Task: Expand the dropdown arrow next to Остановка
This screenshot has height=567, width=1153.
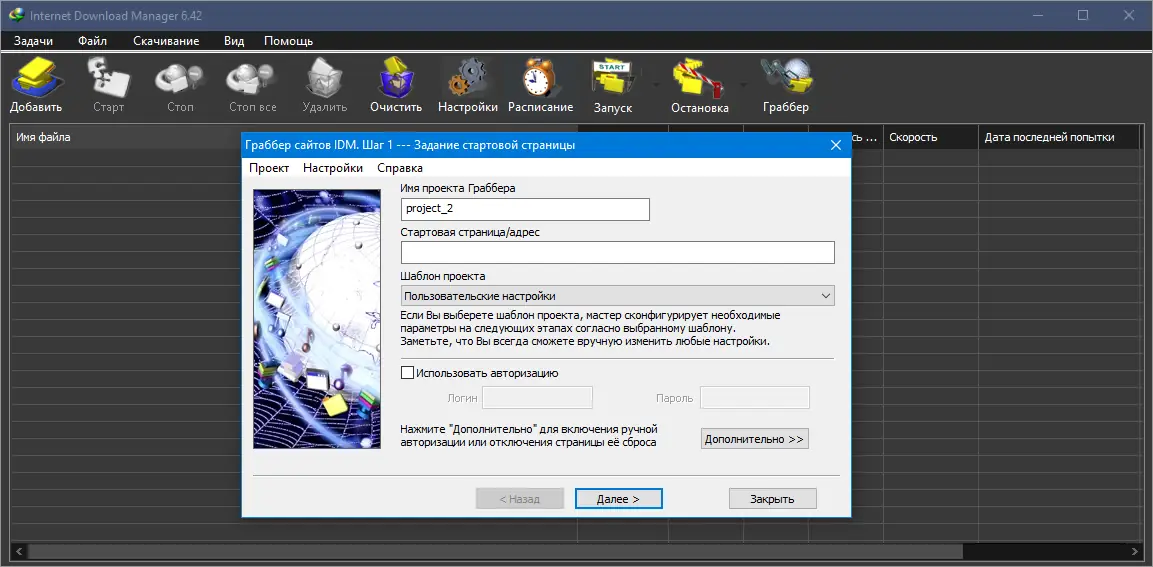Action: click(x=743, y=84)
